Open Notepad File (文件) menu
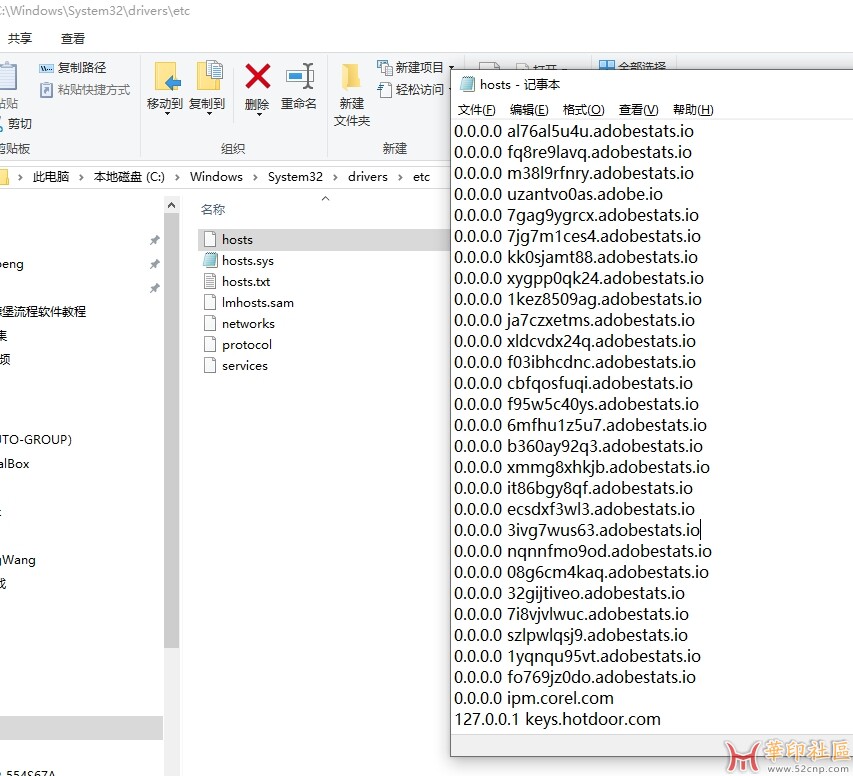This screenshot has height=776, width=853. 477,110
